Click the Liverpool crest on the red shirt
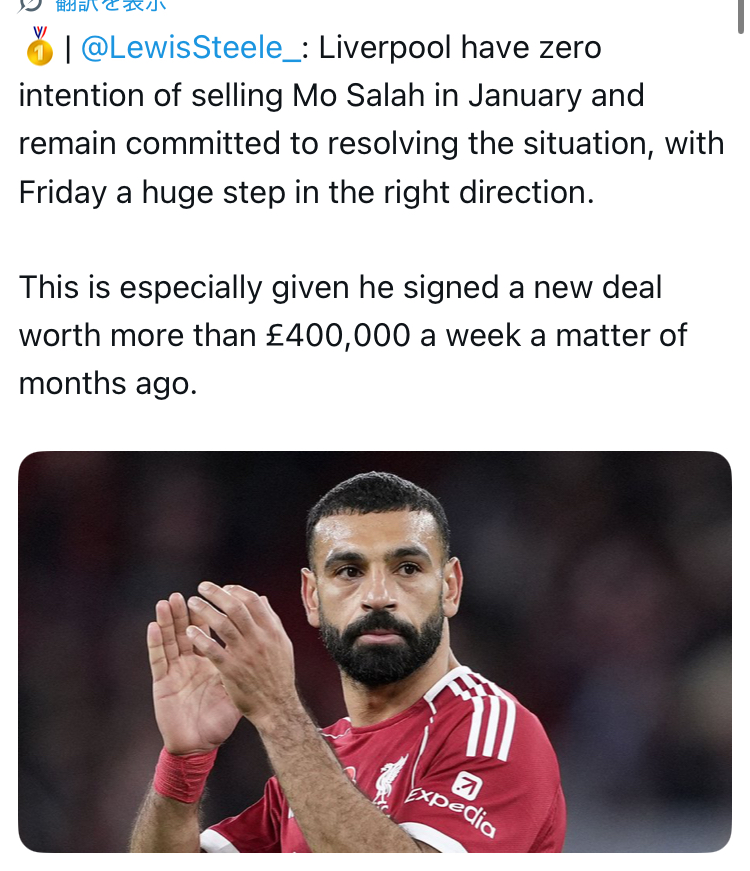750x871 pixels. [x=389, y=778]
